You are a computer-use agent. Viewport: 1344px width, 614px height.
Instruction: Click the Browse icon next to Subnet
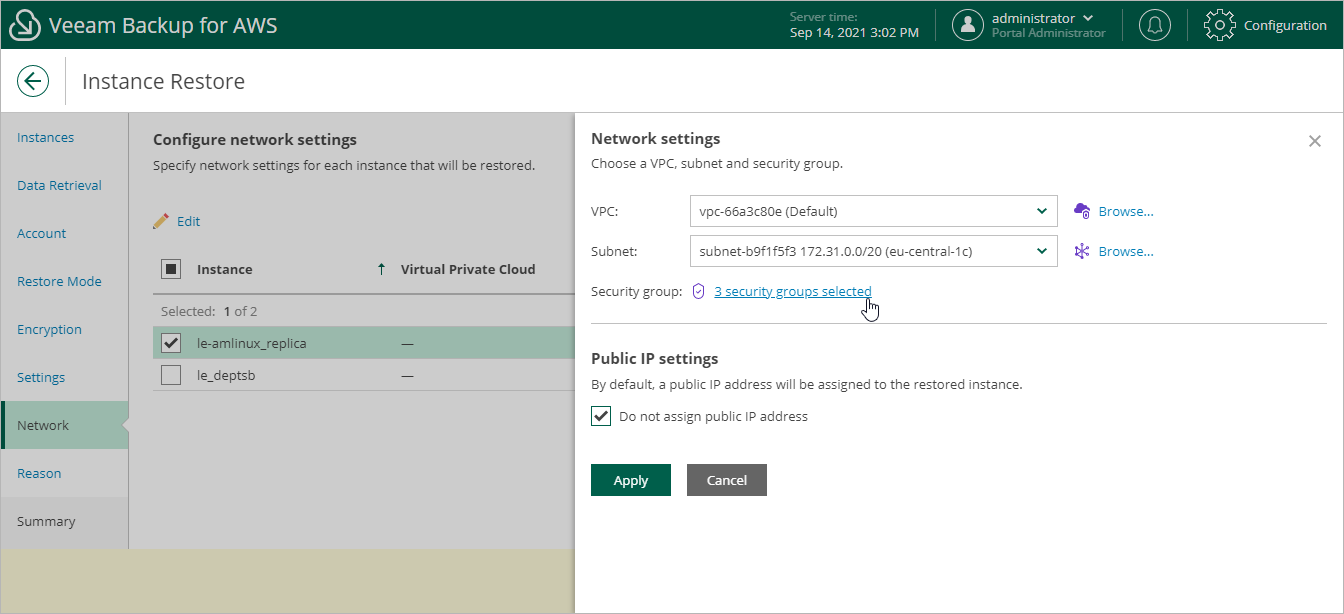click(1081, 251)
